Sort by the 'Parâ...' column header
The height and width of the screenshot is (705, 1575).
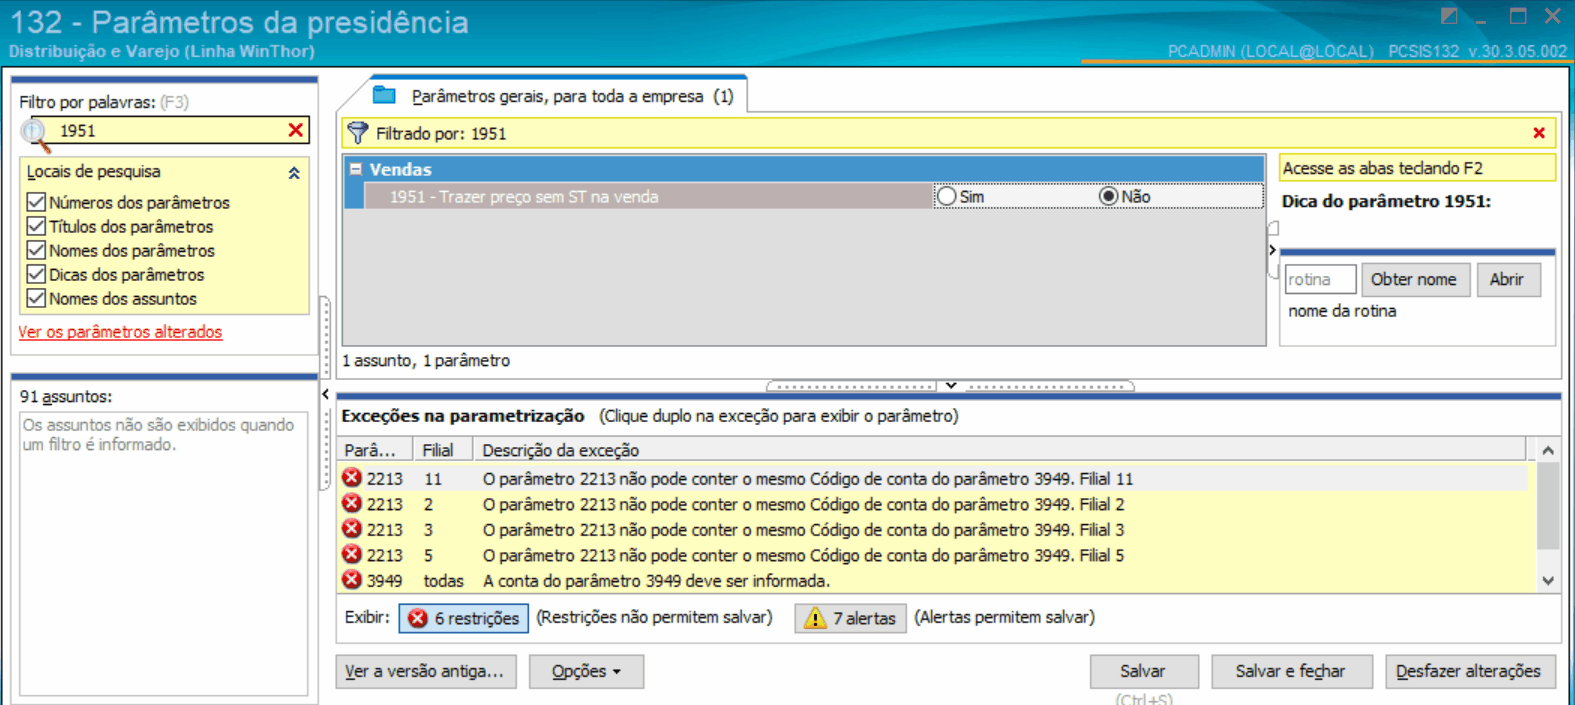tap(376, 450)
